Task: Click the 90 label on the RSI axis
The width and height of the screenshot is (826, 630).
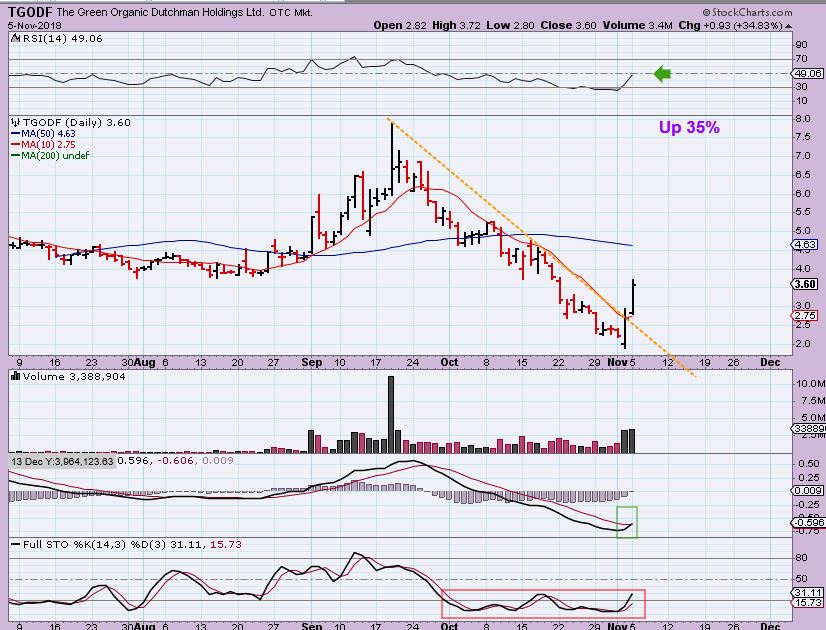Action: 801,45
